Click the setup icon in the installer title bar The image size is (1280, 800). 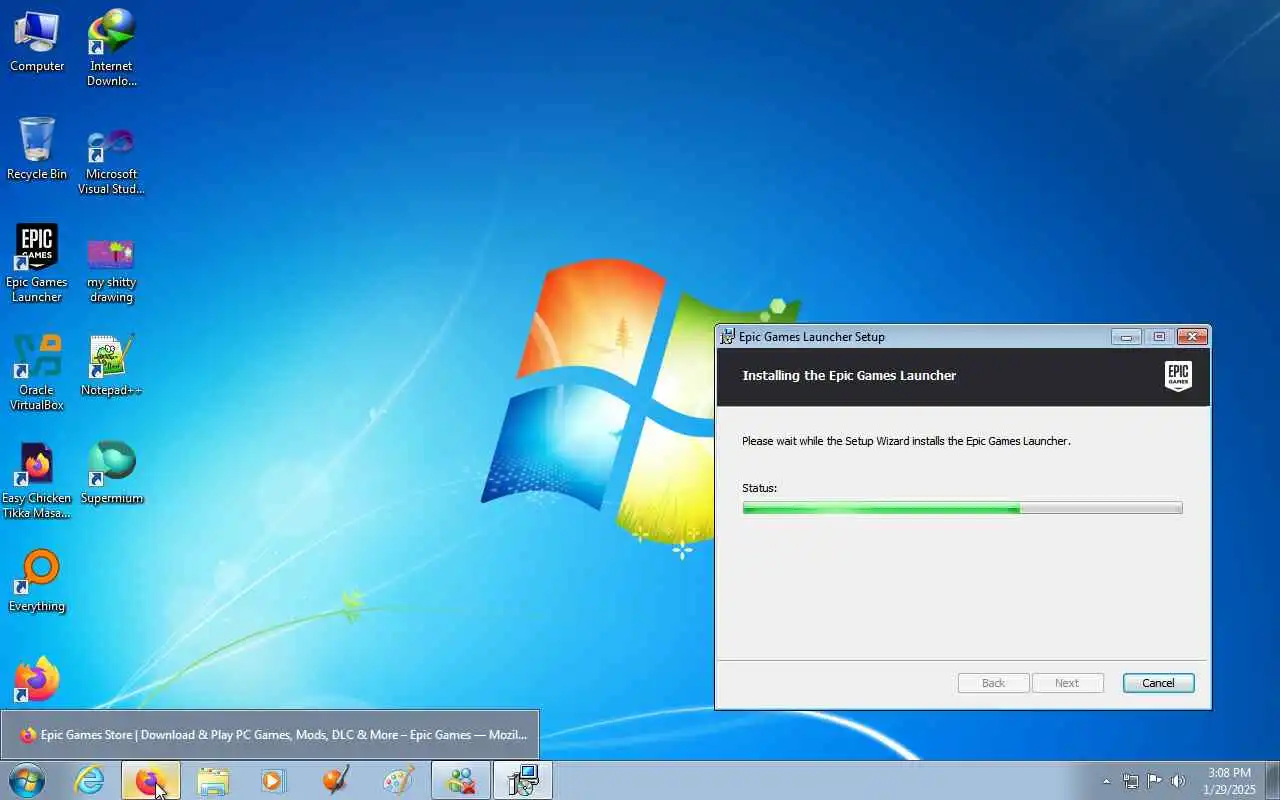pos(728,336)
